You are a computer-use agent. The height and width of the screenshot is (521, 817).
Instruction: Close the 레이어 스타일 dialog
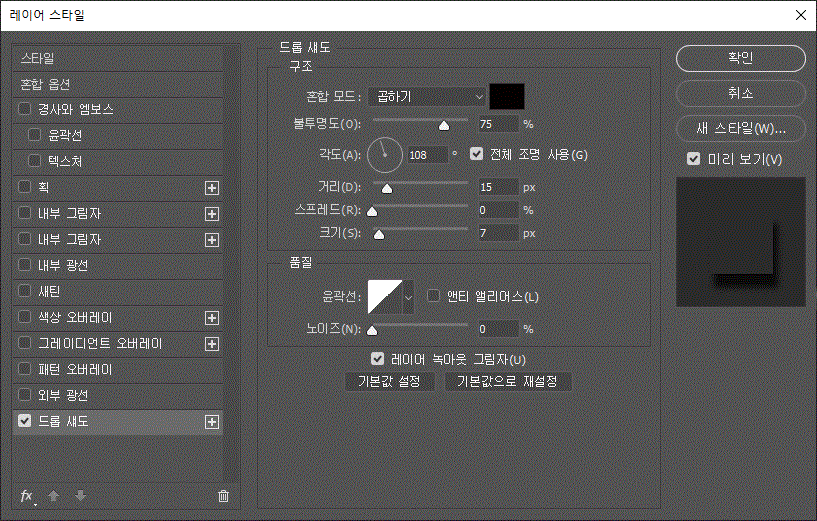[x=801, y=15]
